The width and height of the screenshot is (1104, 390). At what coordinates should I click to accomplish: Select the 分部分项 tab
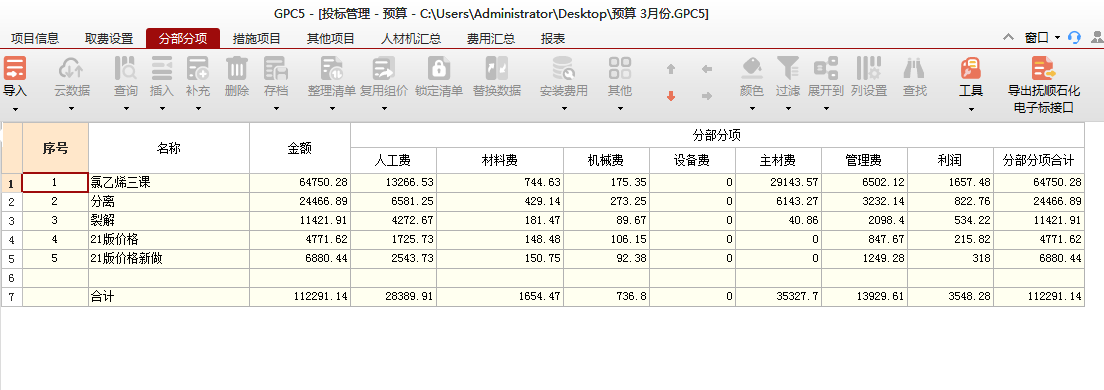[183, 39]
